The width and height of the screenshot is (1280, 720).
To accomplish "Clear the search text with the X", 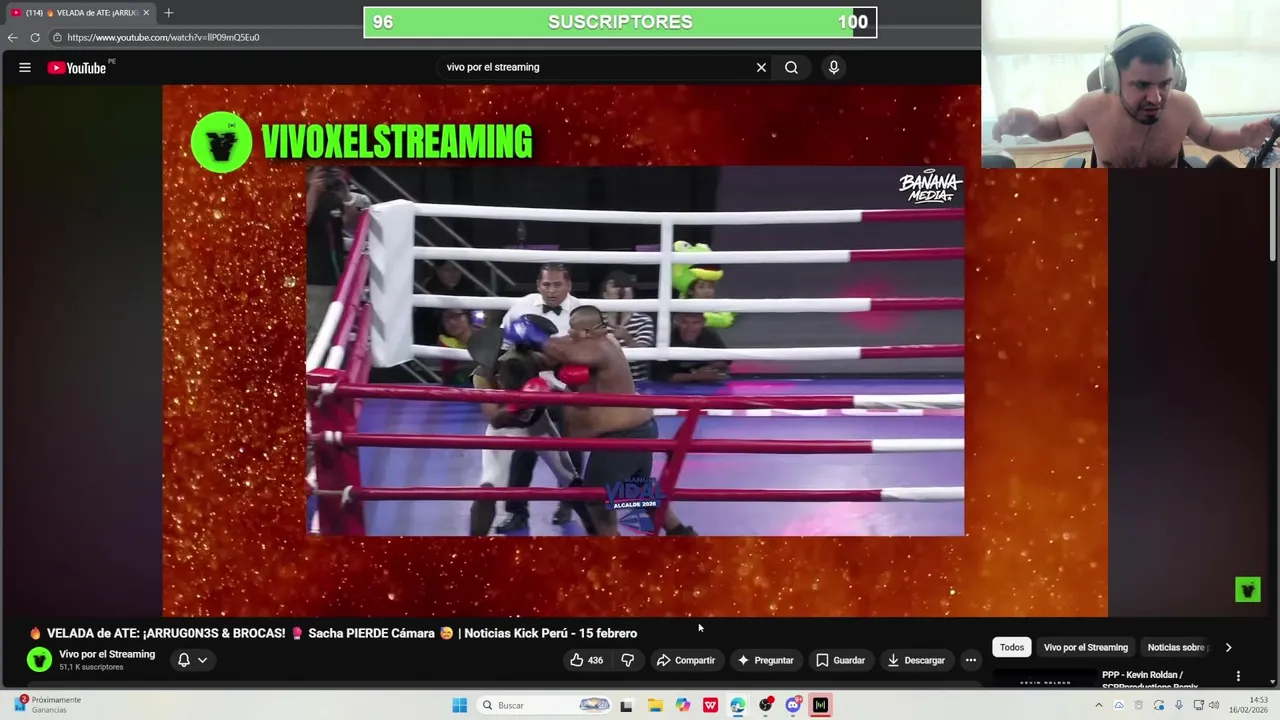I will (761, 67).
